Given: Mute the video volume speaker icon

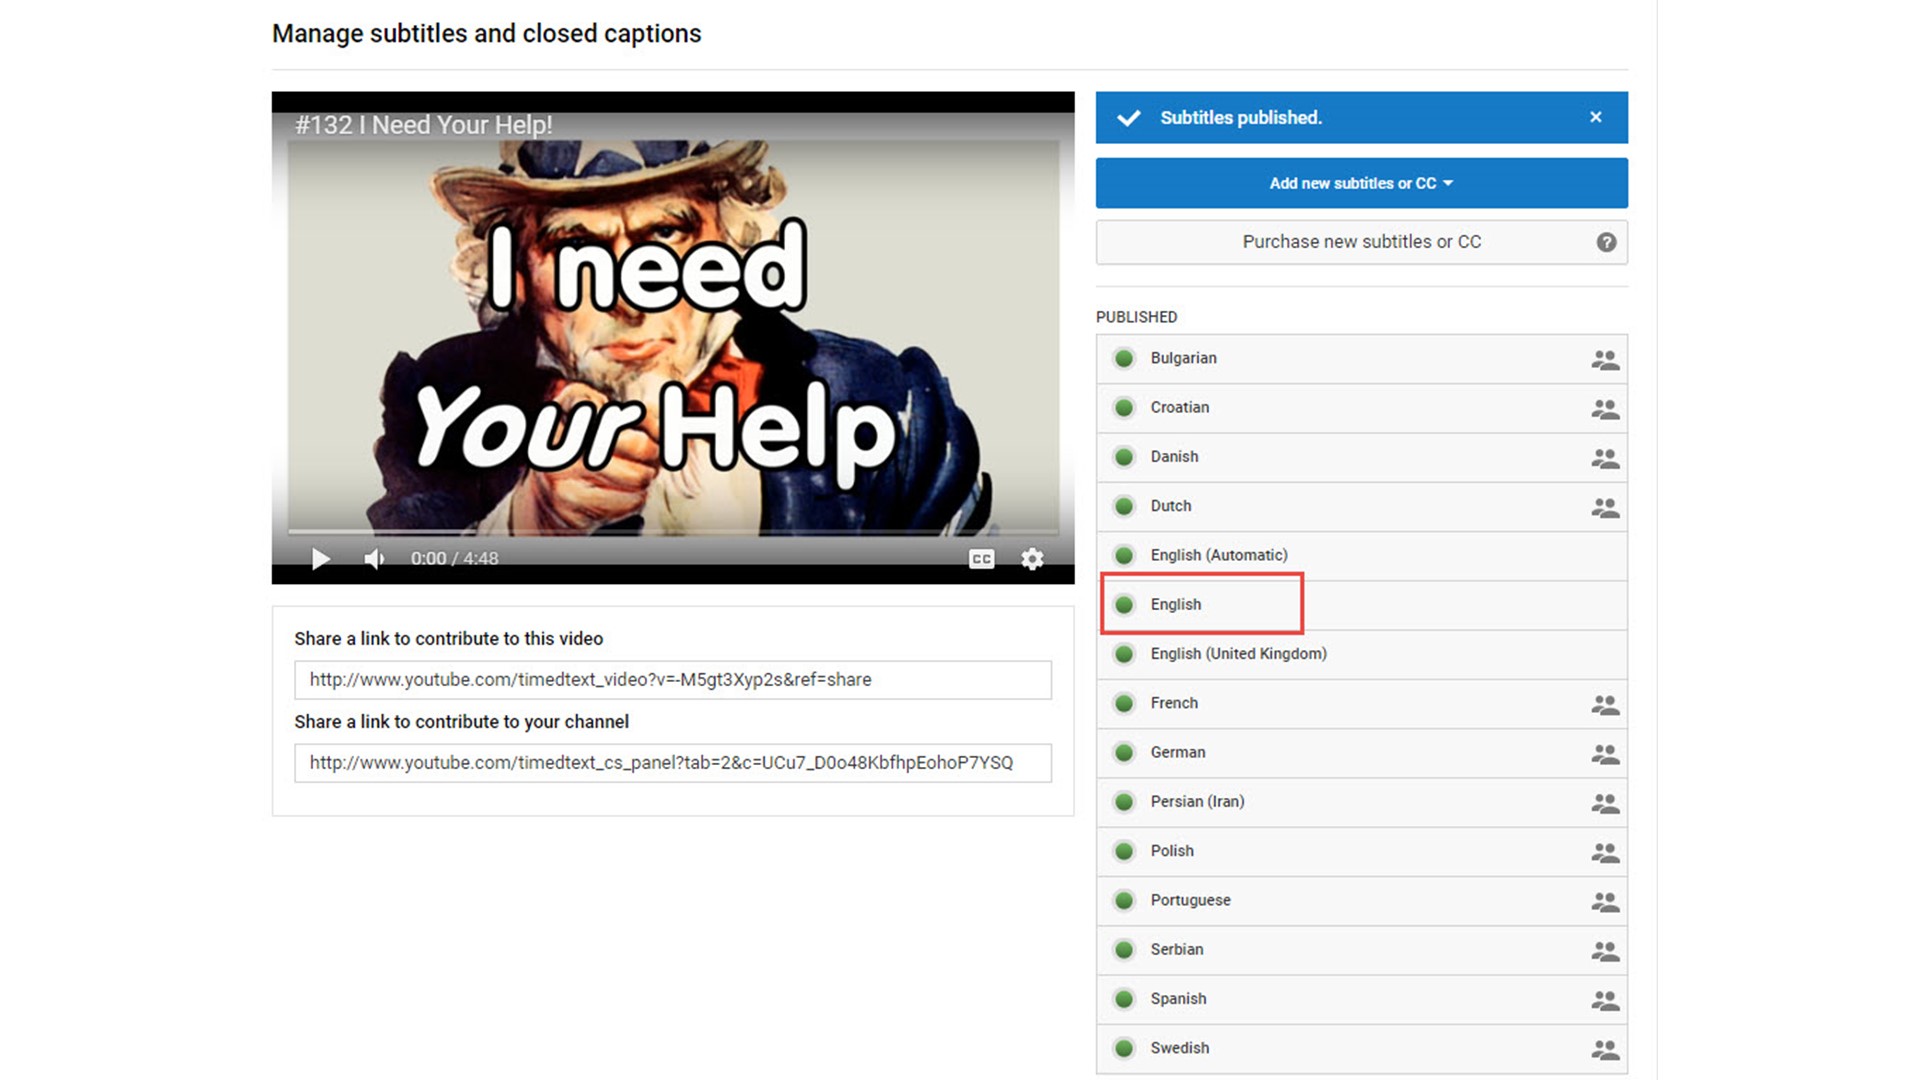Looking at the screenshot, I should 374,559.
